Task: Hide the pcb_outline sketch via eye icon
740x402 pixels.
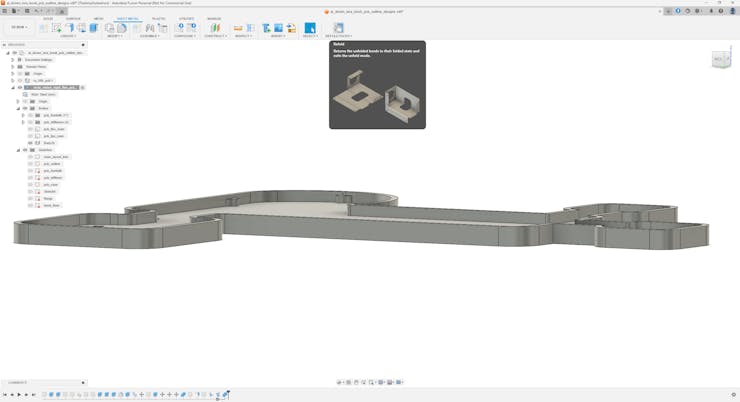Action: point(31,164)
